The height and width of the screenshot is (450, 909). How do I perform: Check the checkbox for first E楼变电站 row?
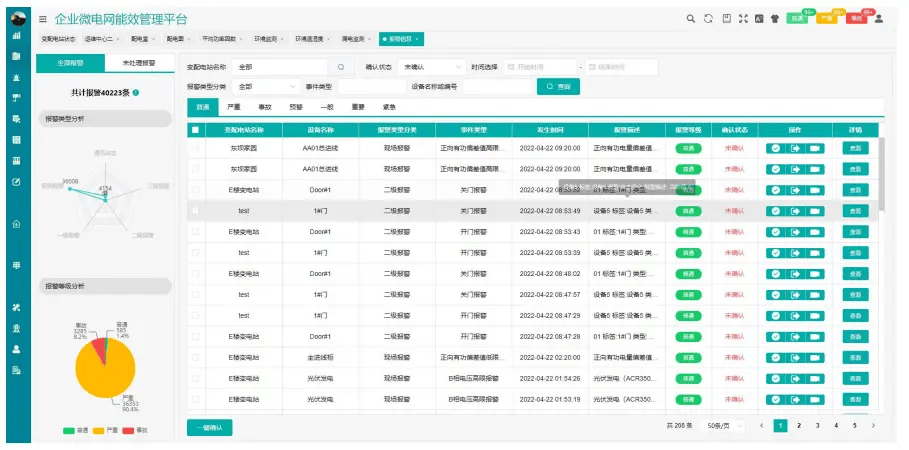point(195,190)
